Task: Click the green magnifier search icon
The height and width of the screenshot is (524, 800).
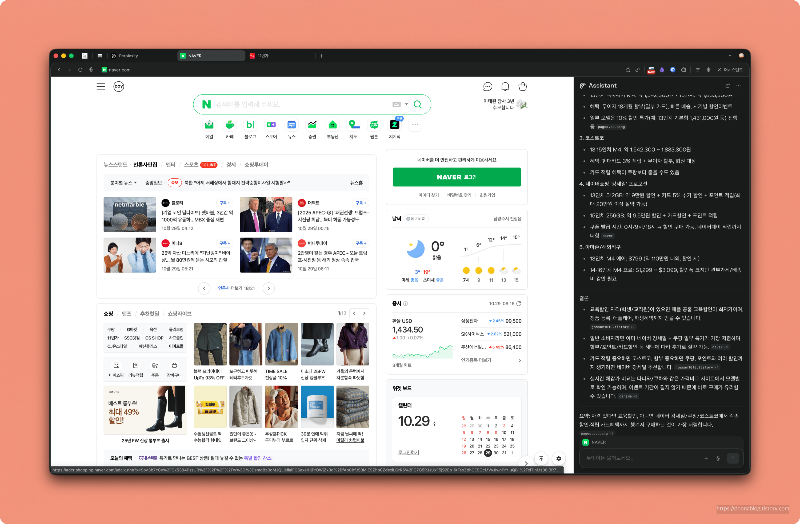Action: coord(418,105)
